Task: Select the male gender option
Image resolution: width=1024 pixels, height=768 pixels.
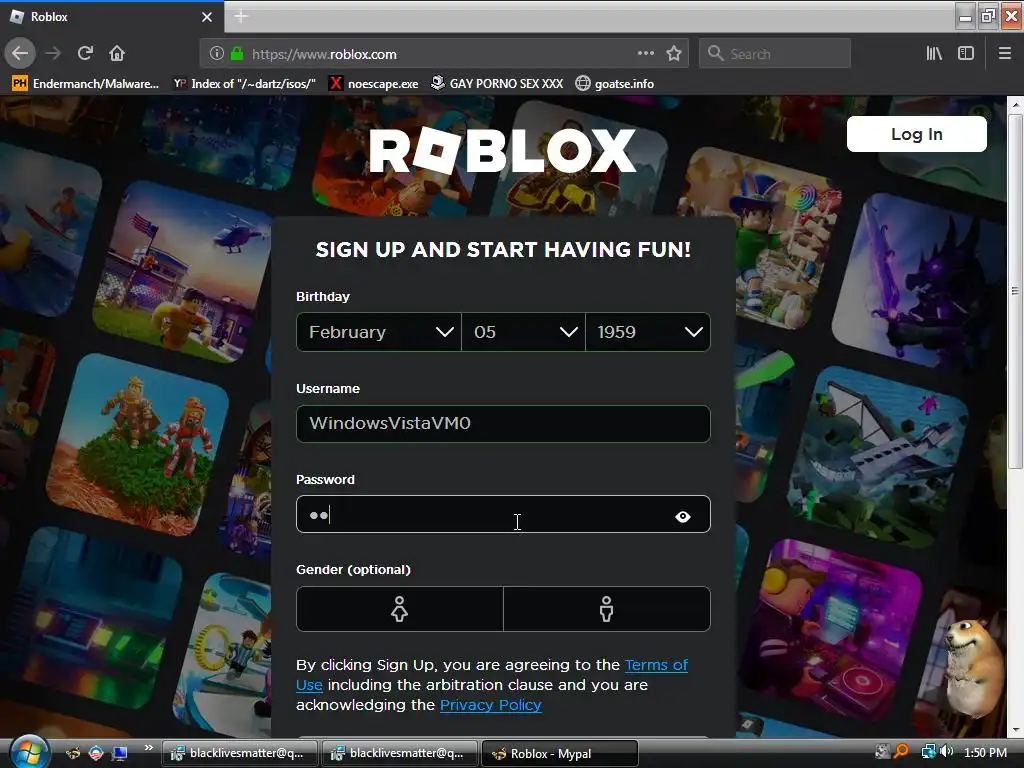Action: pos(607,609)
